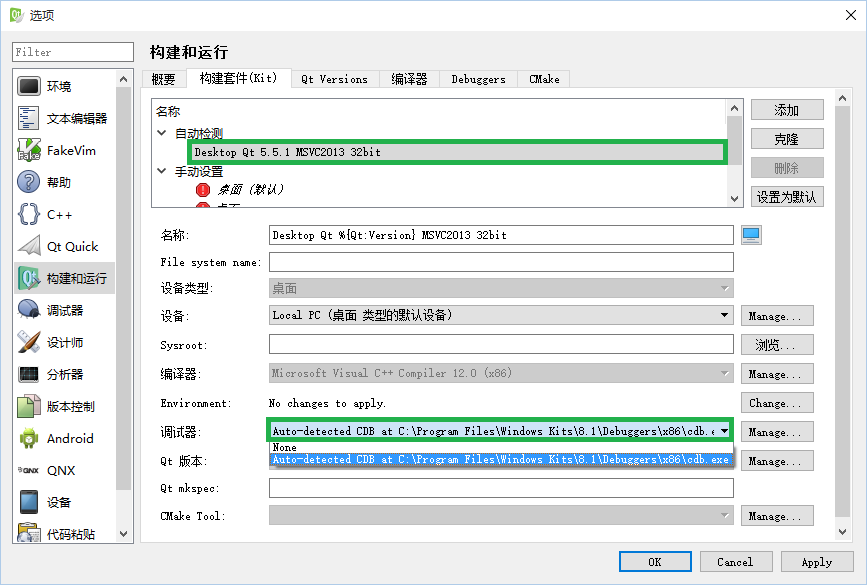The width and height of the screenshot is (867, 585).
Task: Click the category sidebar scroll down arrow
Action: (x=123, y=534)
